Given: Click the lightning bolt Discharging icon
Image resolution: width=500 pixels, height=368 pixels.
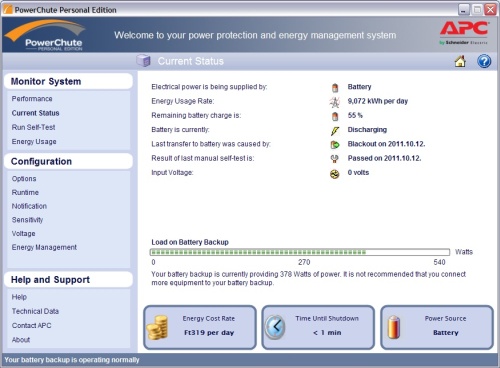Looking at the screenshot, I should coord(335,130).
